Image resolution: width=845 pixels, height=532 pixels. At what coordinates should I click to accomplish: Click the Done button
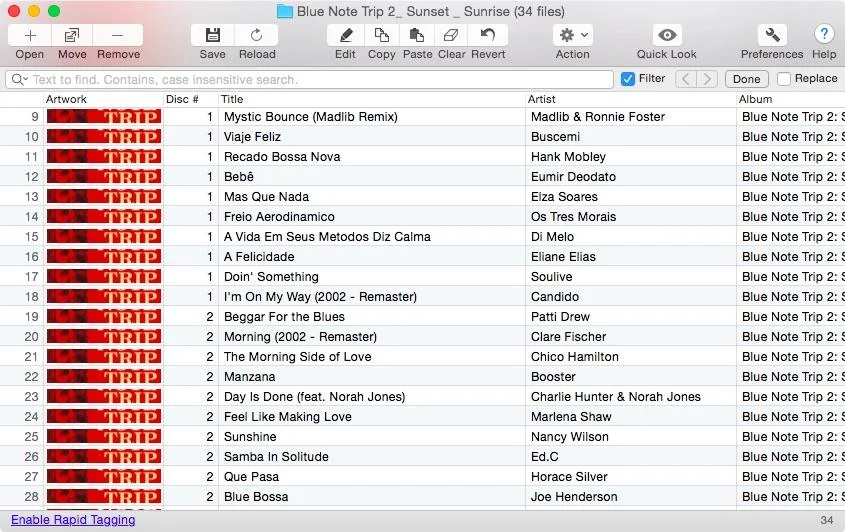[746, 79]
